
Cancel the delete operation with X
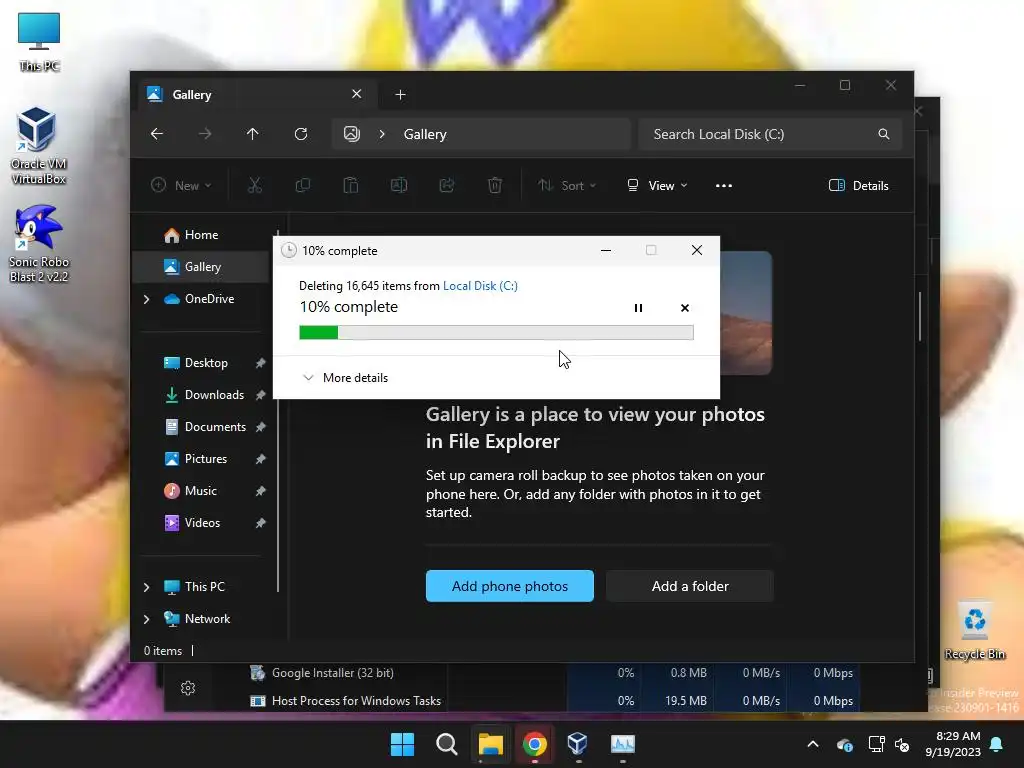click(x=684, y=308)
